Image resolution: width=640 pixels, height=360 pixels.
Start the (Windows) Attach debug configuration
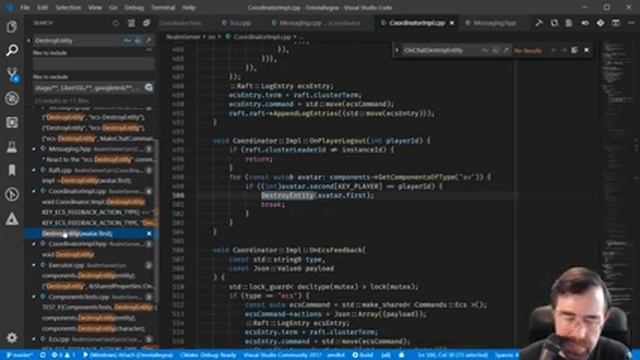(x=127, y=355)
